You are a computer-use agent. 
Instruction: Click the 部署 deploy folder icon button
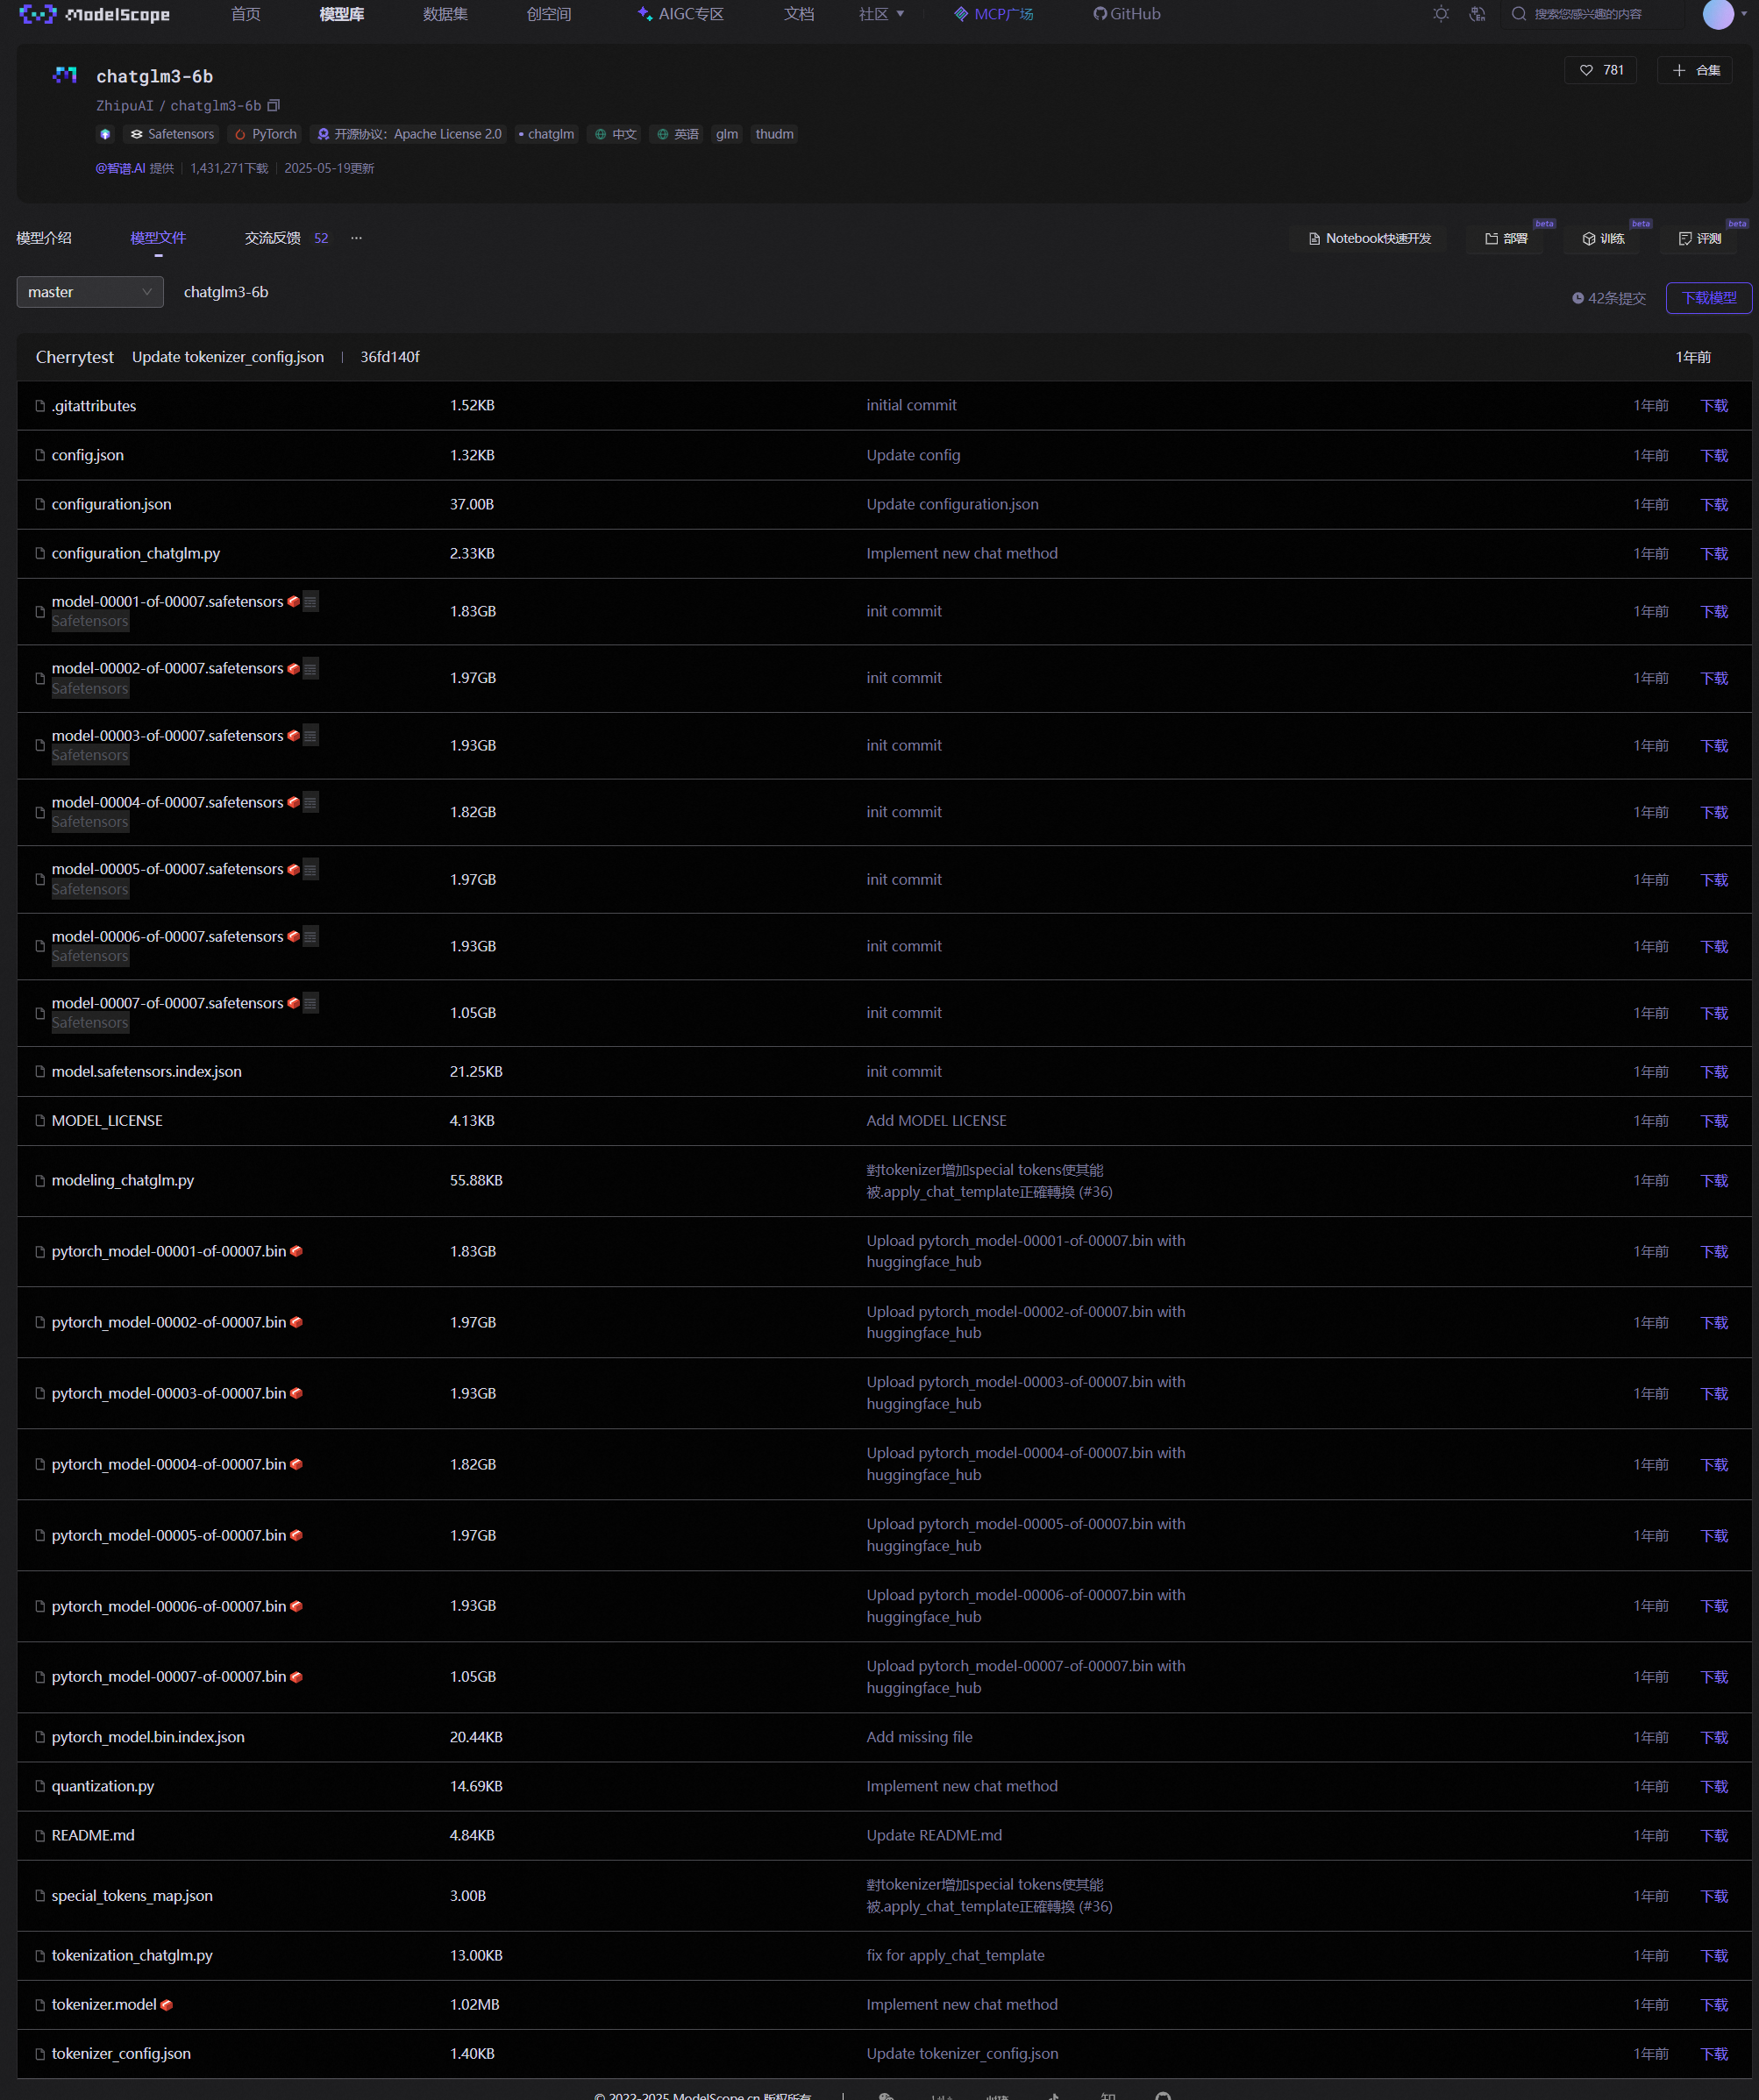[1505, 239]
